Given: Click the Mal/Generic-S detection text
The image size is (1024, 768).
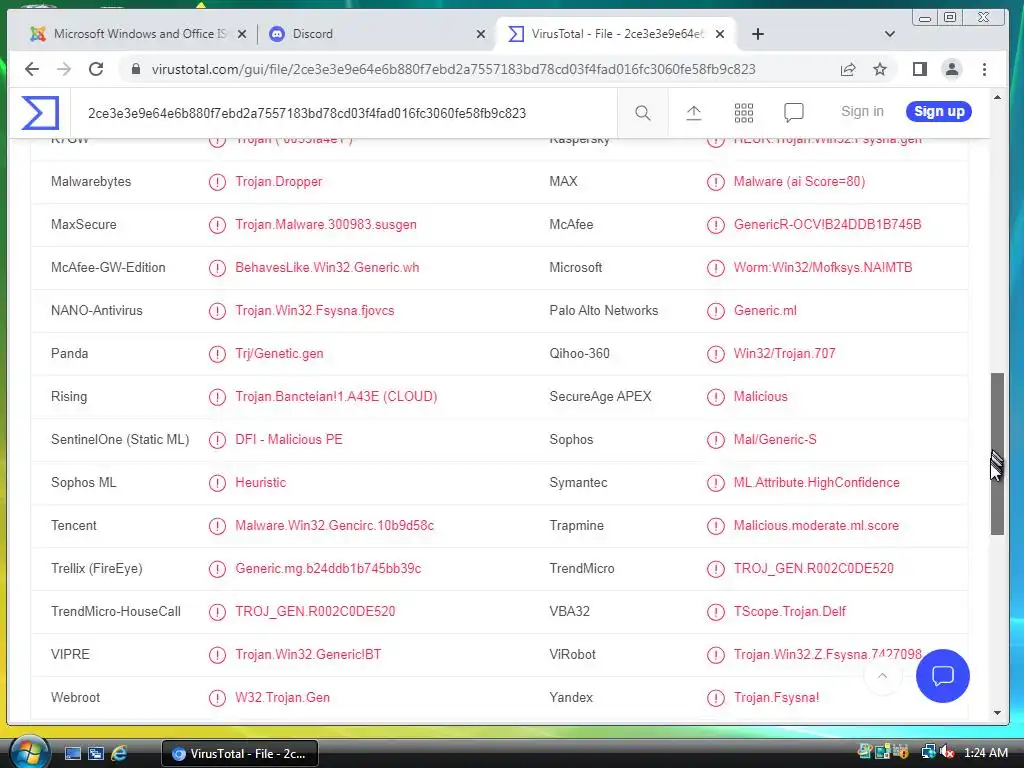Looking at the screenshot, I should pyautogui.click(x=775, y=440).
